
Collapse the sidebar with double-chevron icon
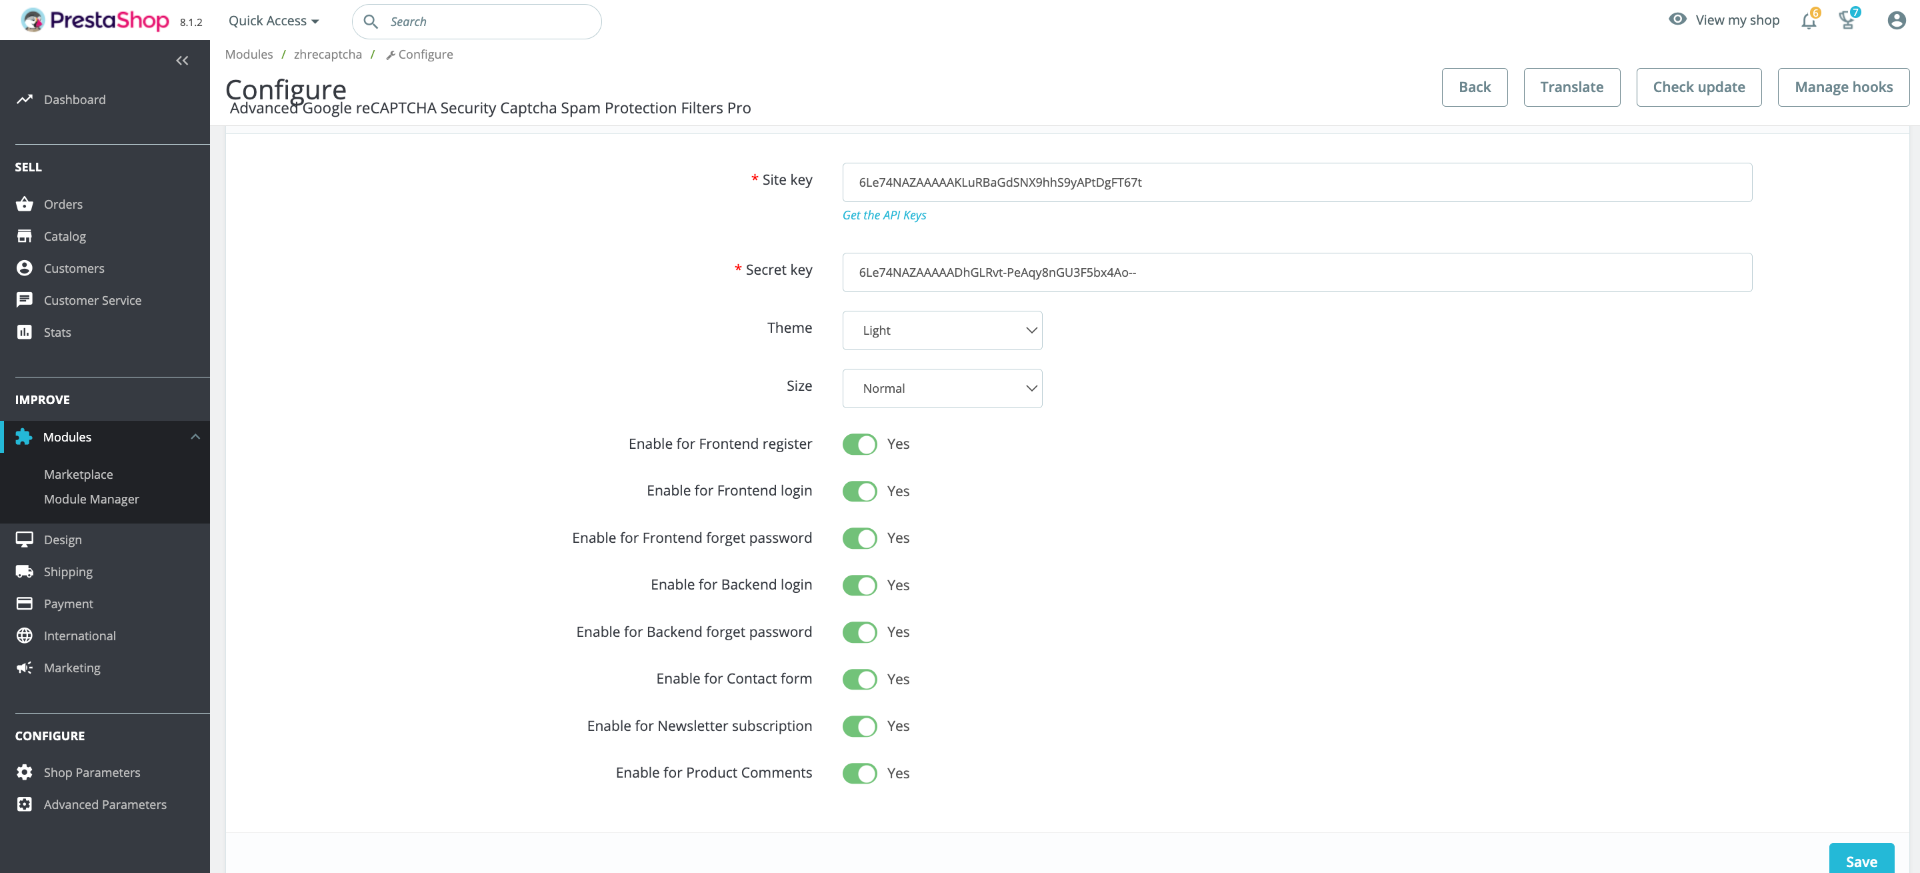pyautogui.click(x=182, y=61)
